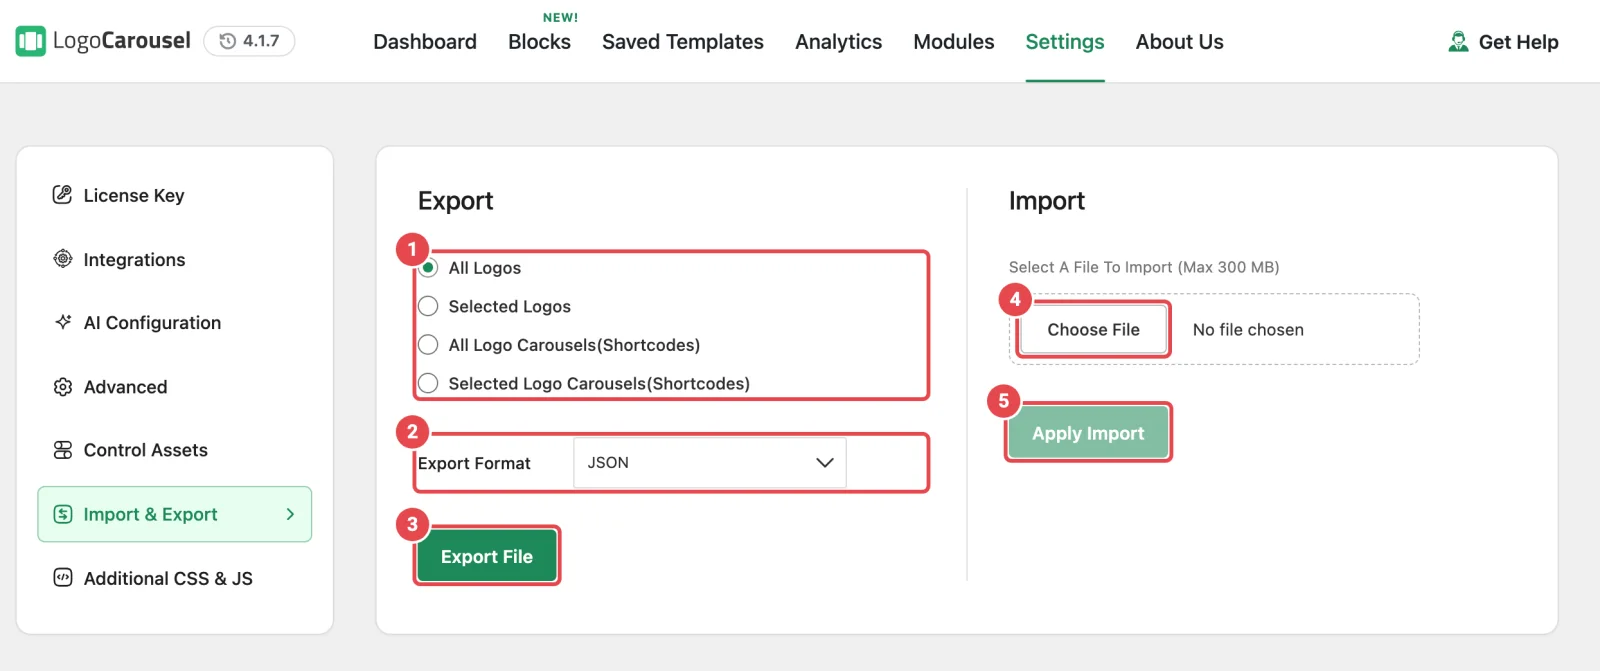Open the Modules tab
Screen dimensions: 1600x671
(x=954, y=42)
